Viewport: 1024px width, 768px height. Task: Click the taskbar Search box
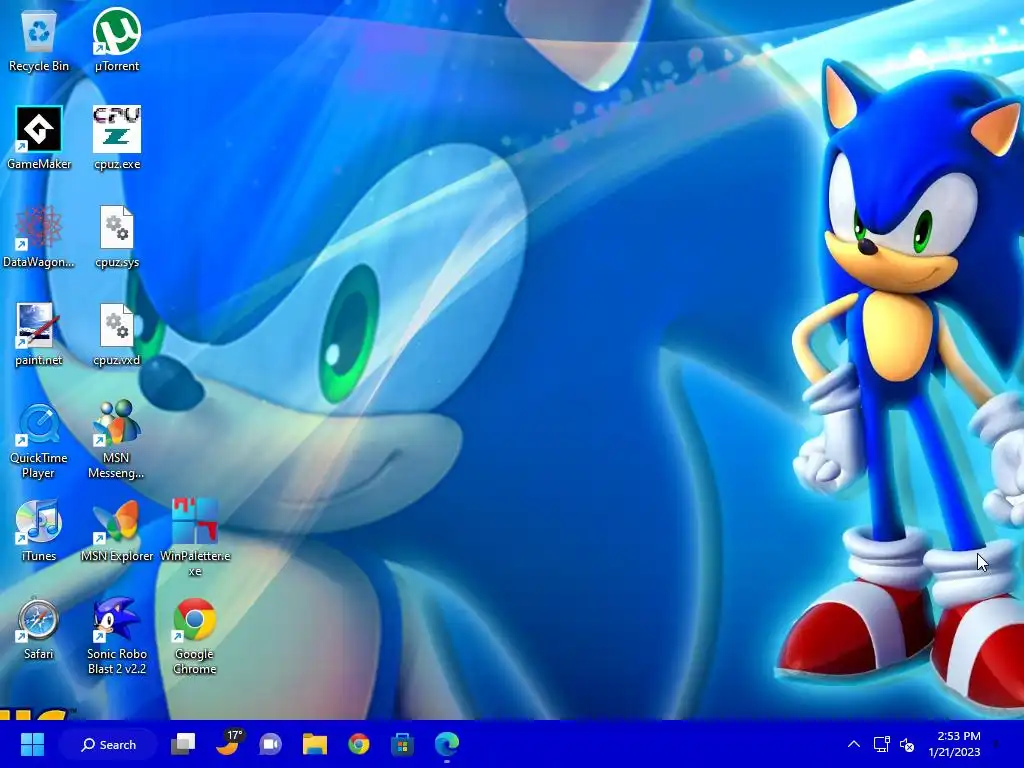click(108, 744)
